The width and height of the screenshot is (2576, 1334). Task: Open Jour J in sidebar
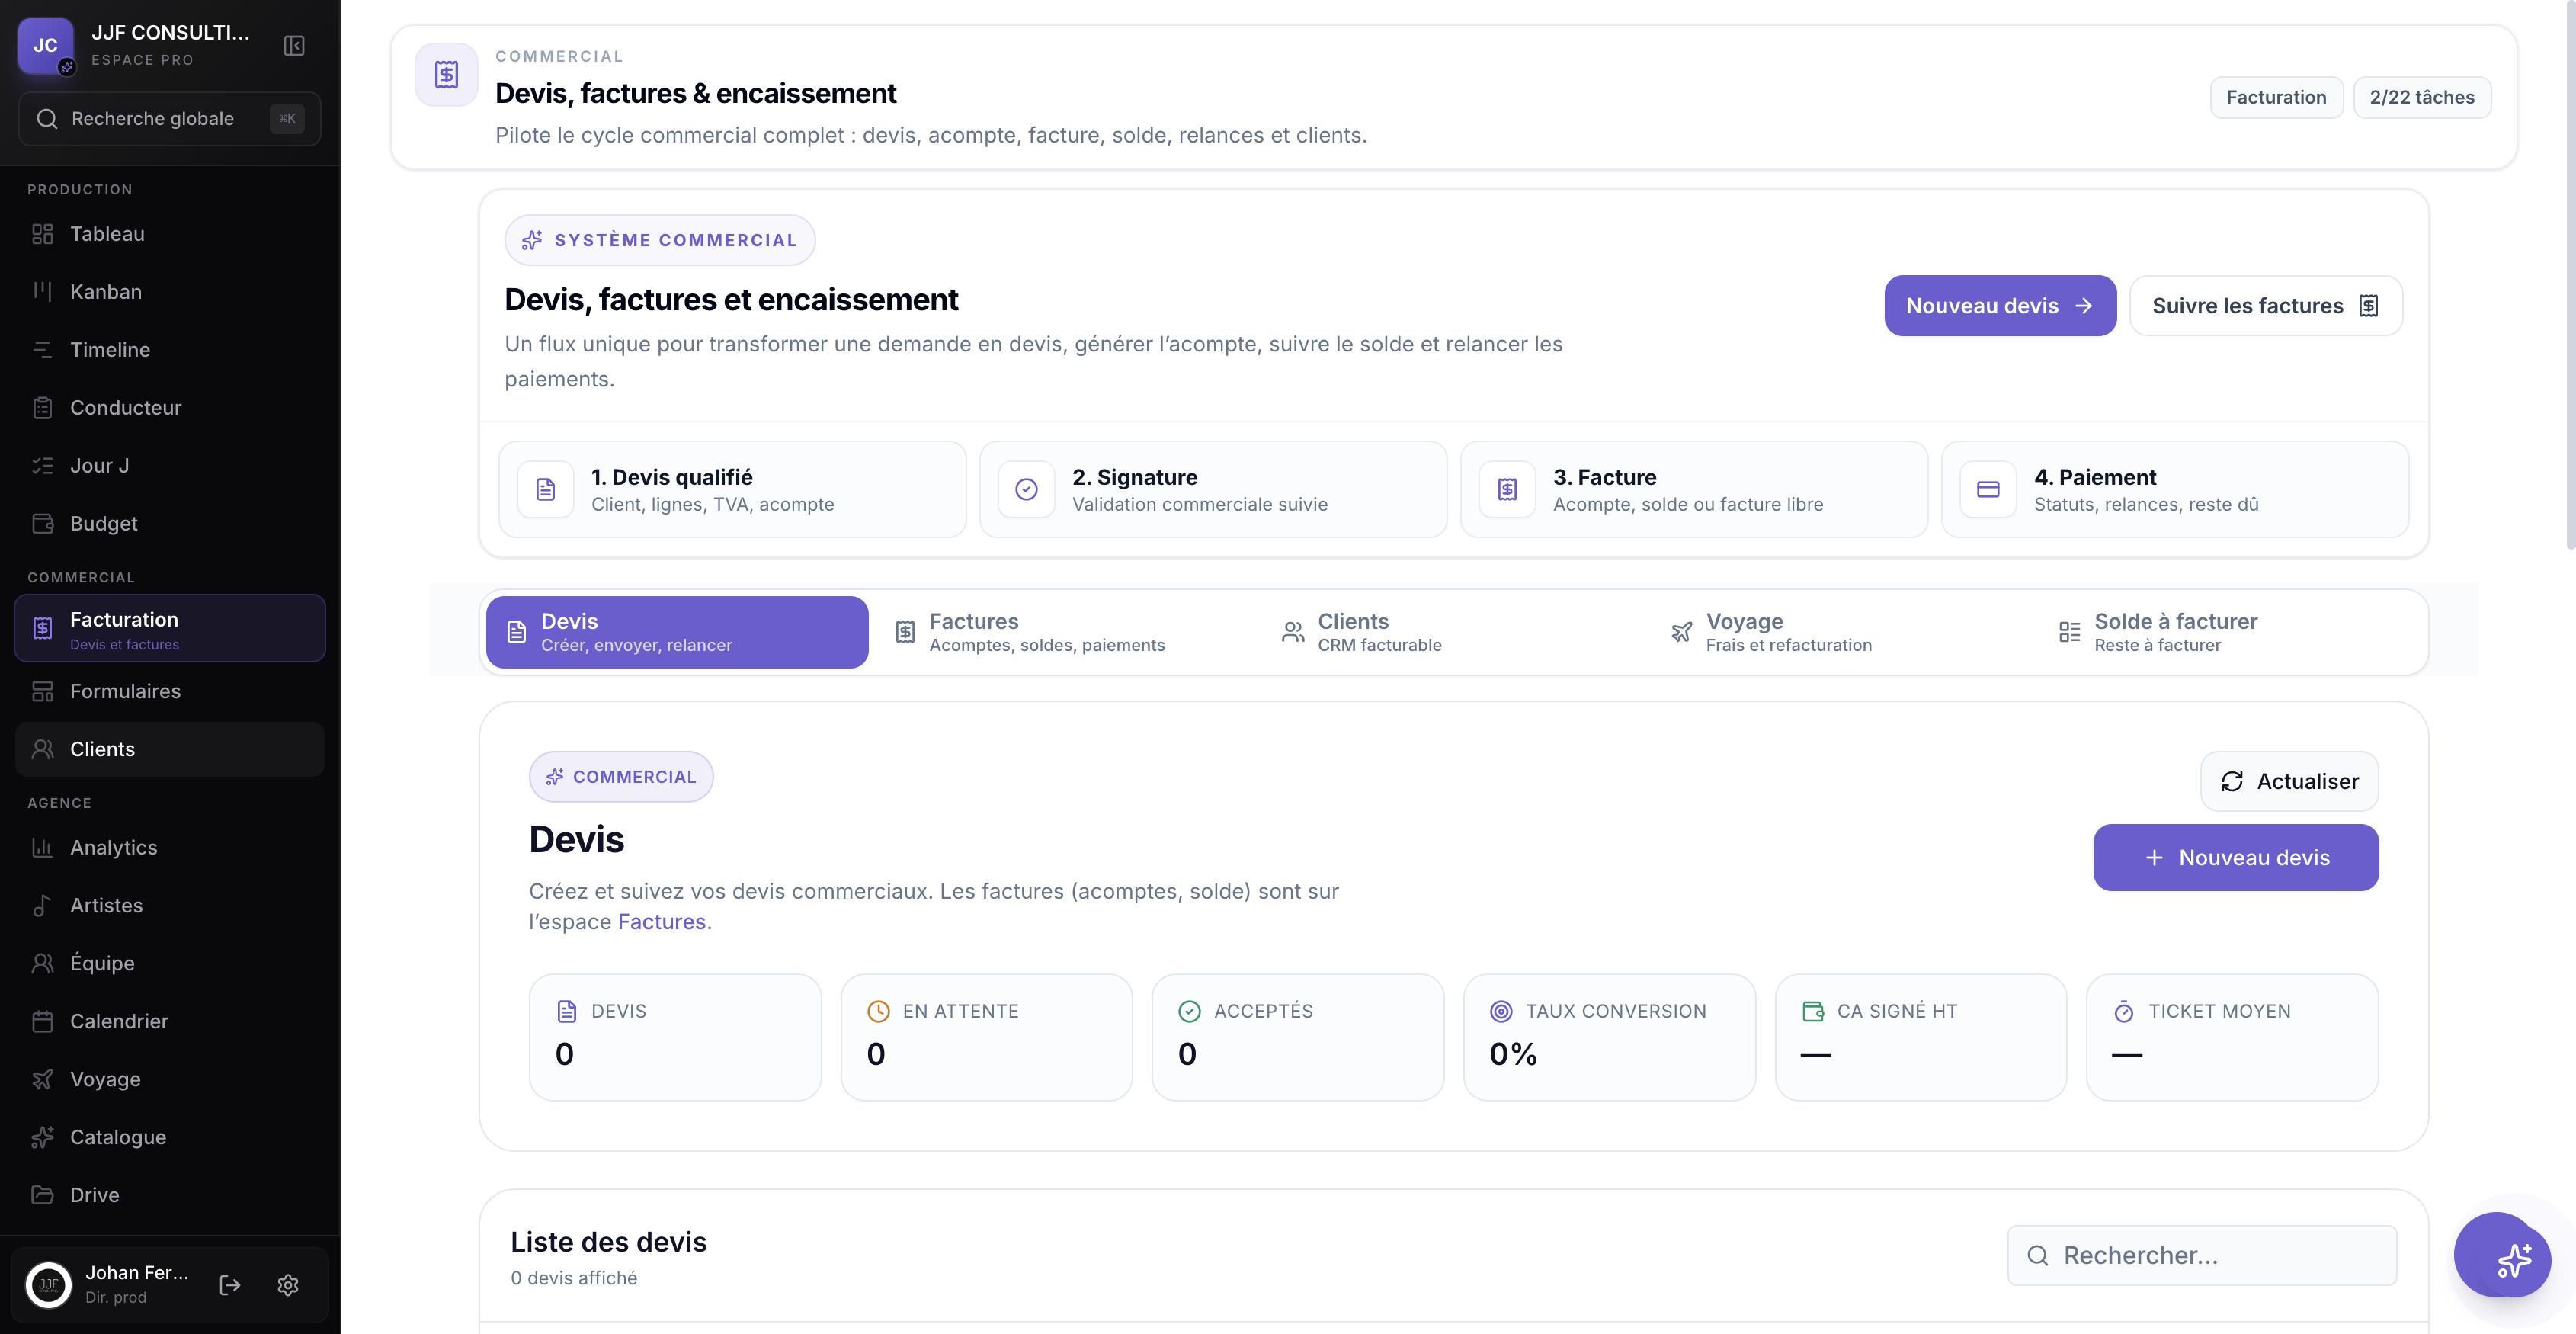(x=170, y=466)
